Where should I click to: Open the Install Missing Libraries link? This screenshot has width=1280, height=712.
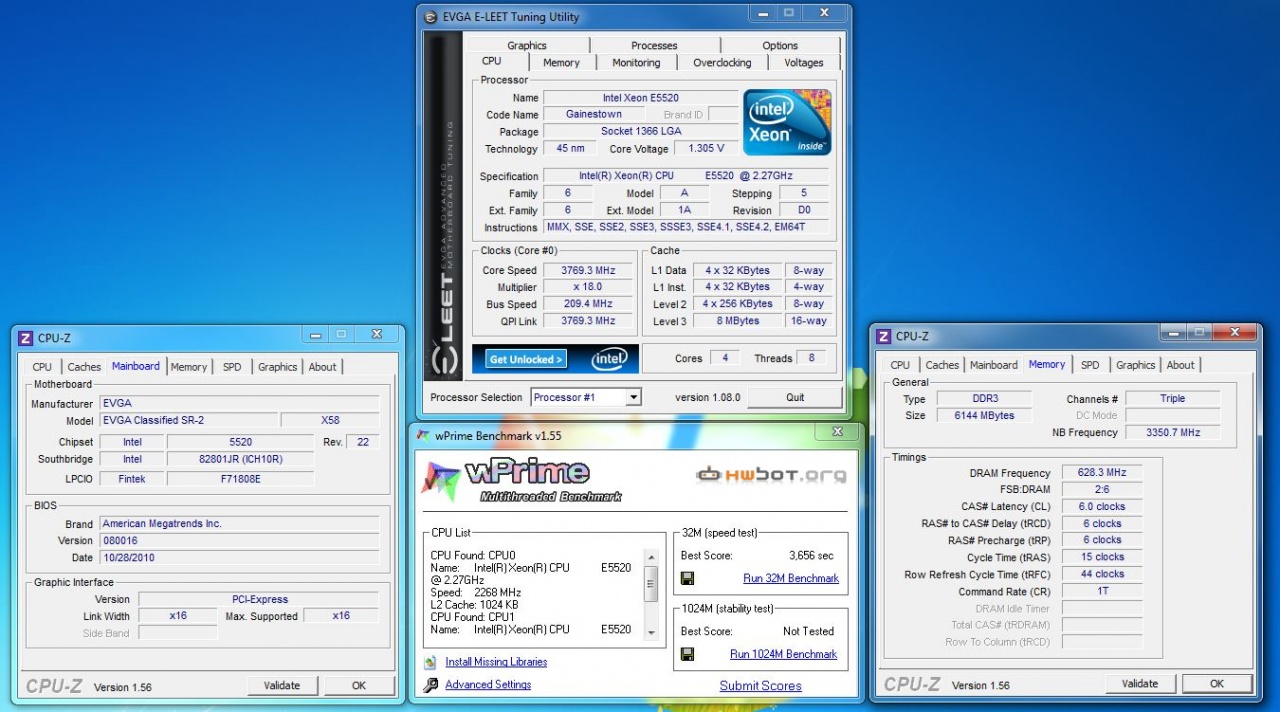pos(496,662)
